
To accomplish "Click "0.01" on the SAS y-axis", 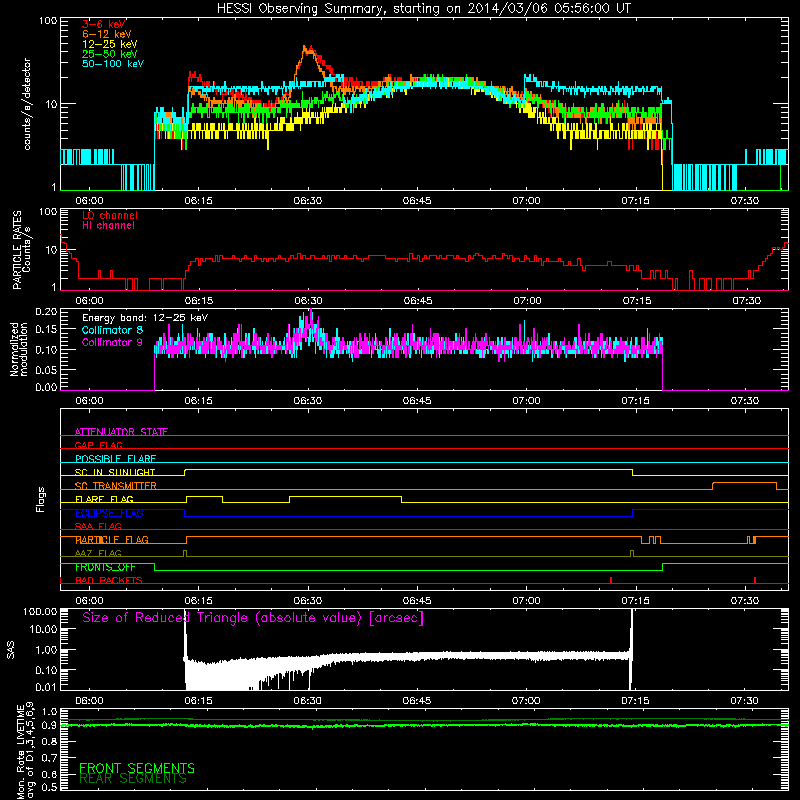I will (46, 687).
